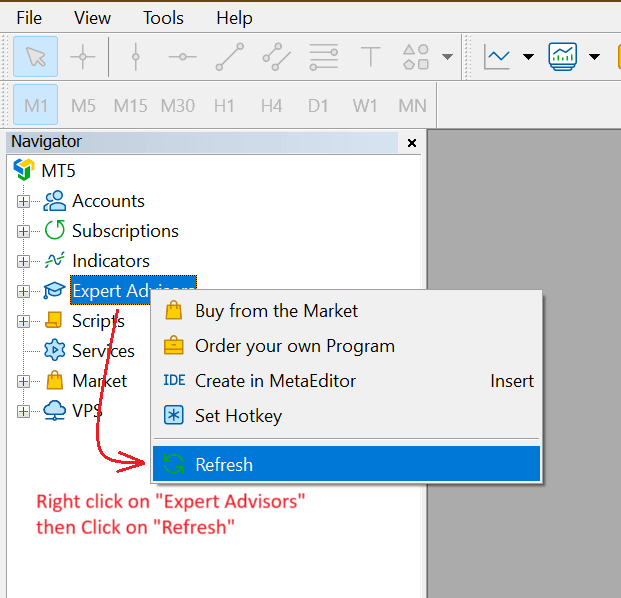Choose Create in MetaEditor
The width and height of the screenshot is (621, 598).
pos(346,381)
